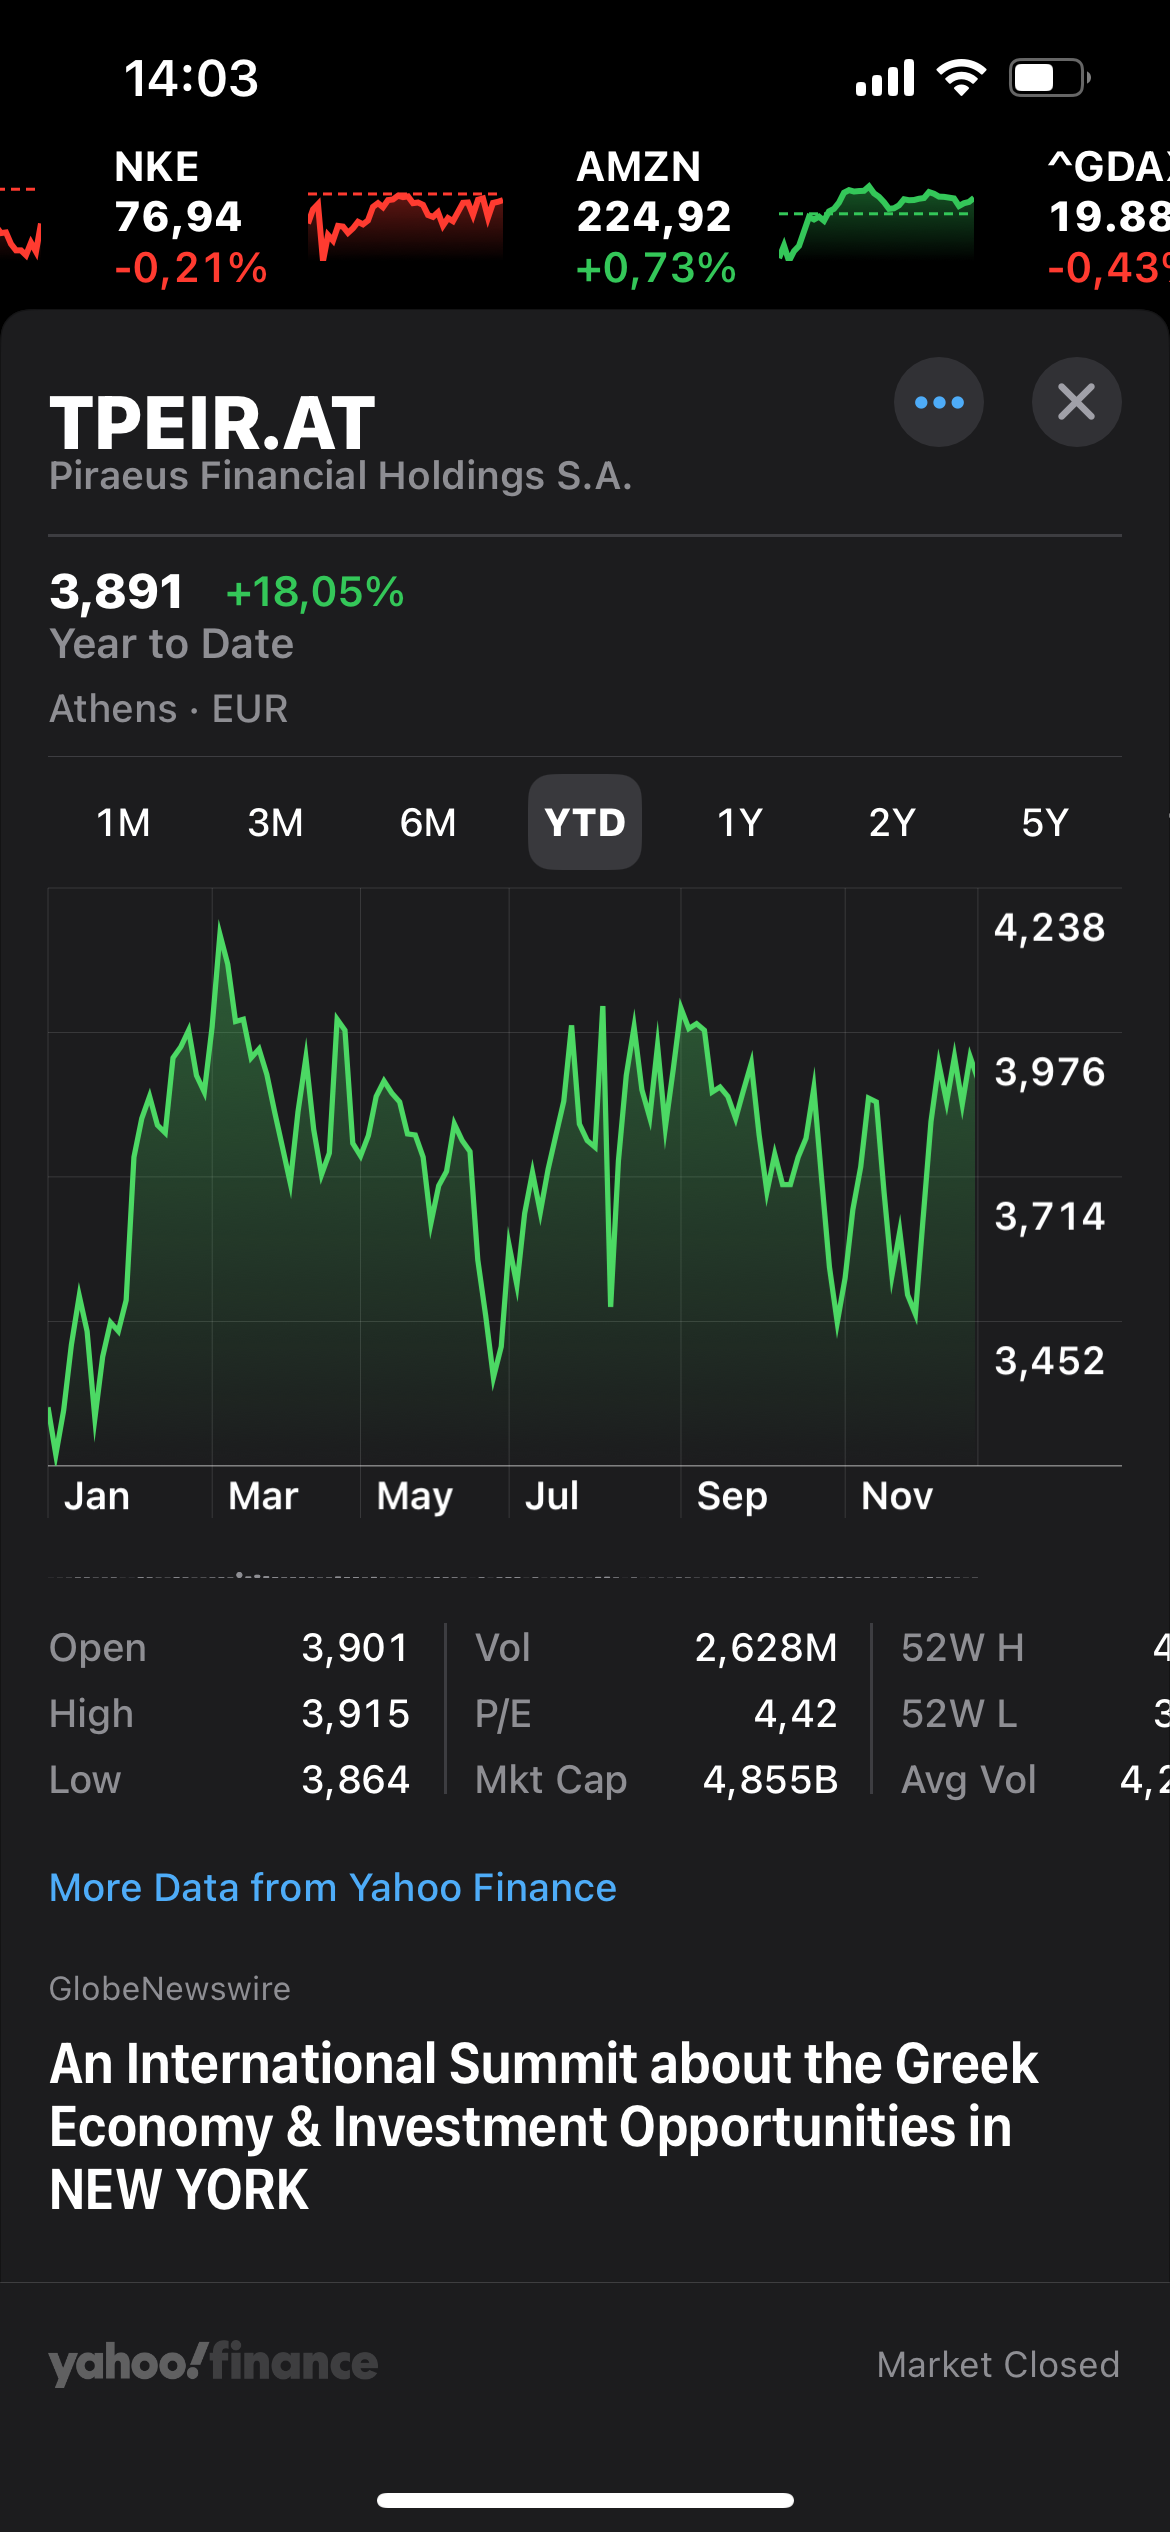Tap the Vol value 2,628M
1170x2532 pixels.
click(766, 1648)
